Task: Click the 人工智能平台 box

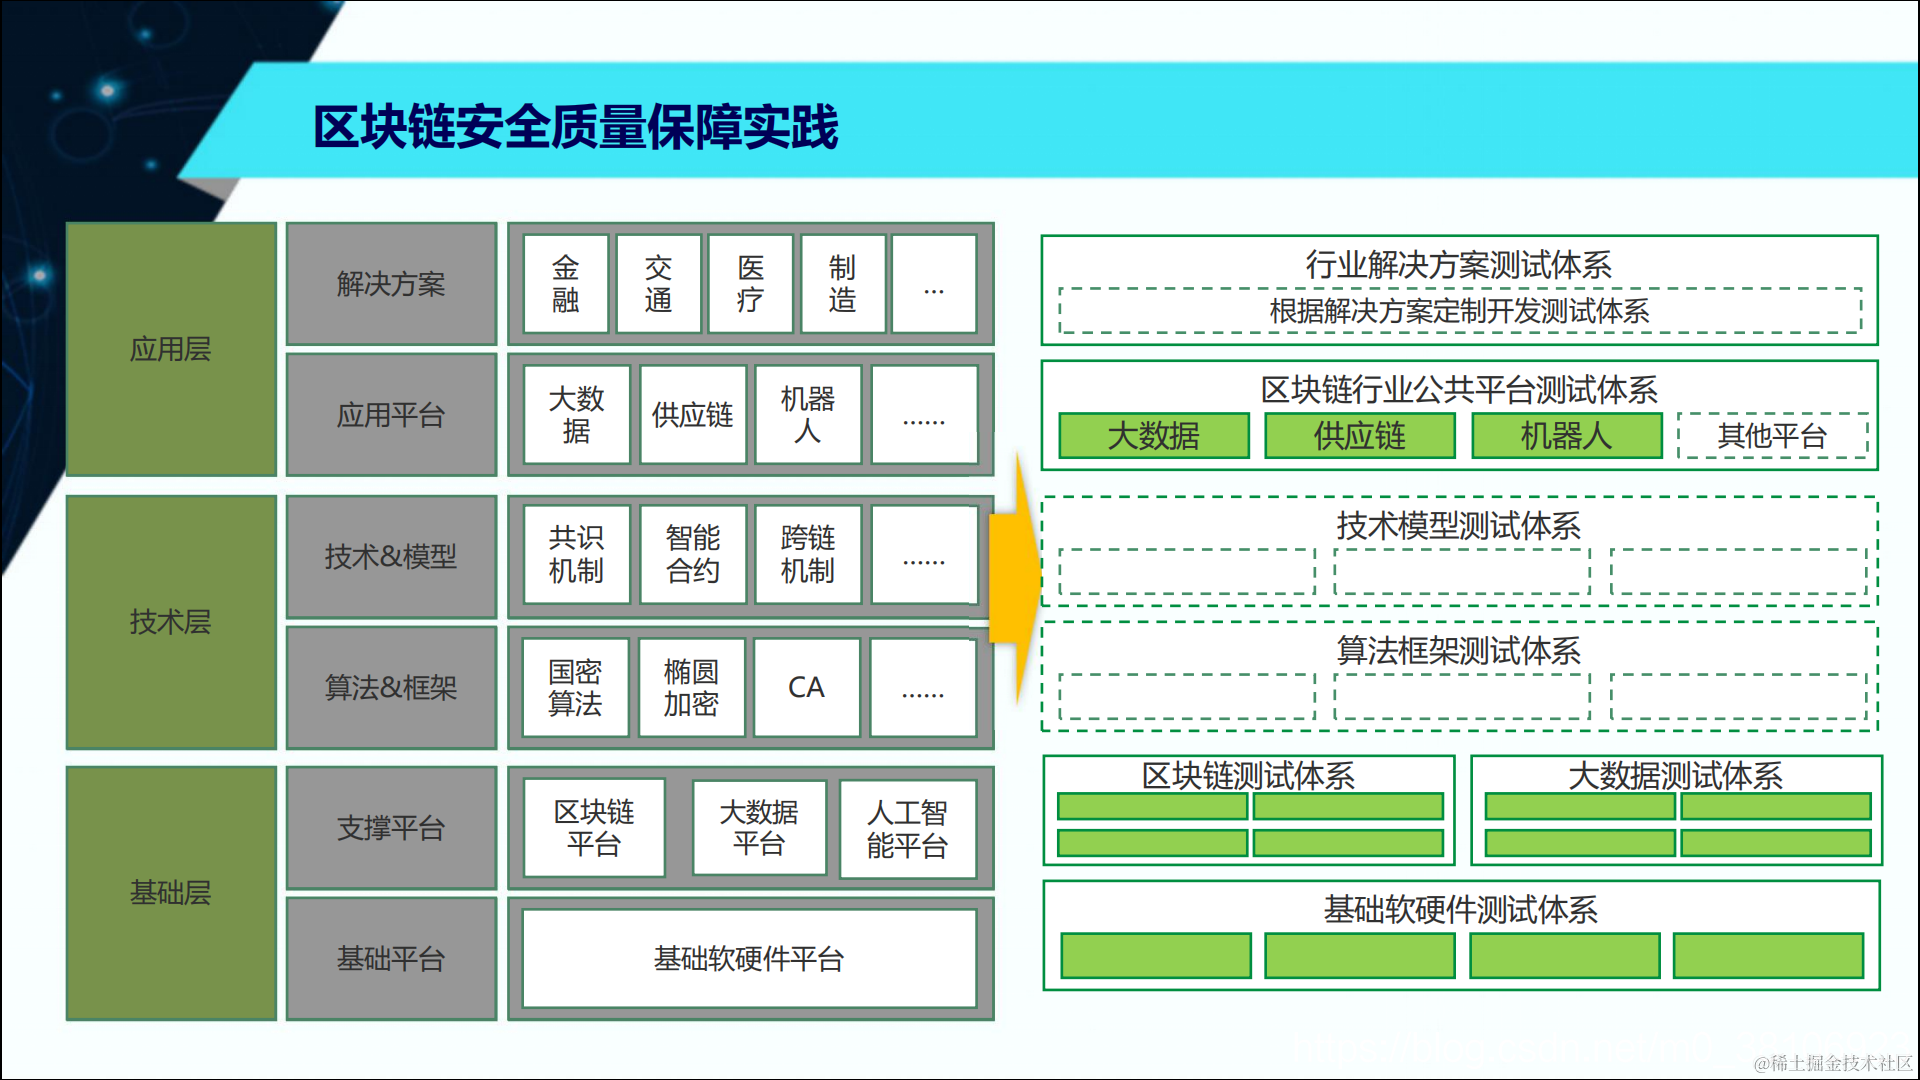Action: pos(907,829)
